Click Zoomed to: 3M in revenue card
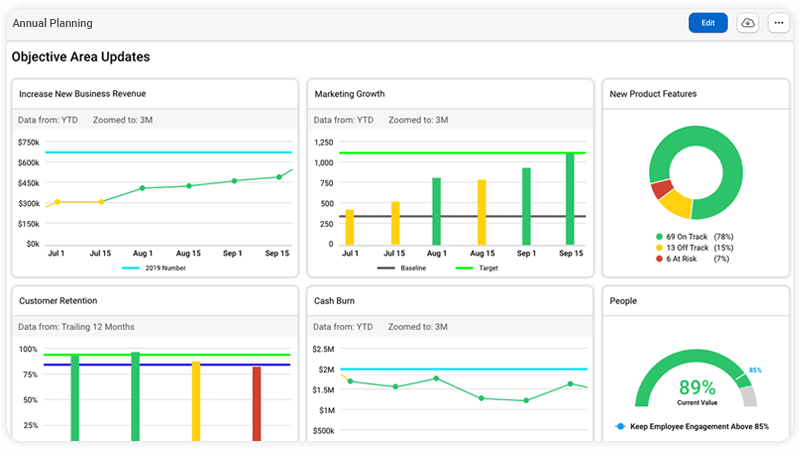800x450 pixels. coord(123,120)
